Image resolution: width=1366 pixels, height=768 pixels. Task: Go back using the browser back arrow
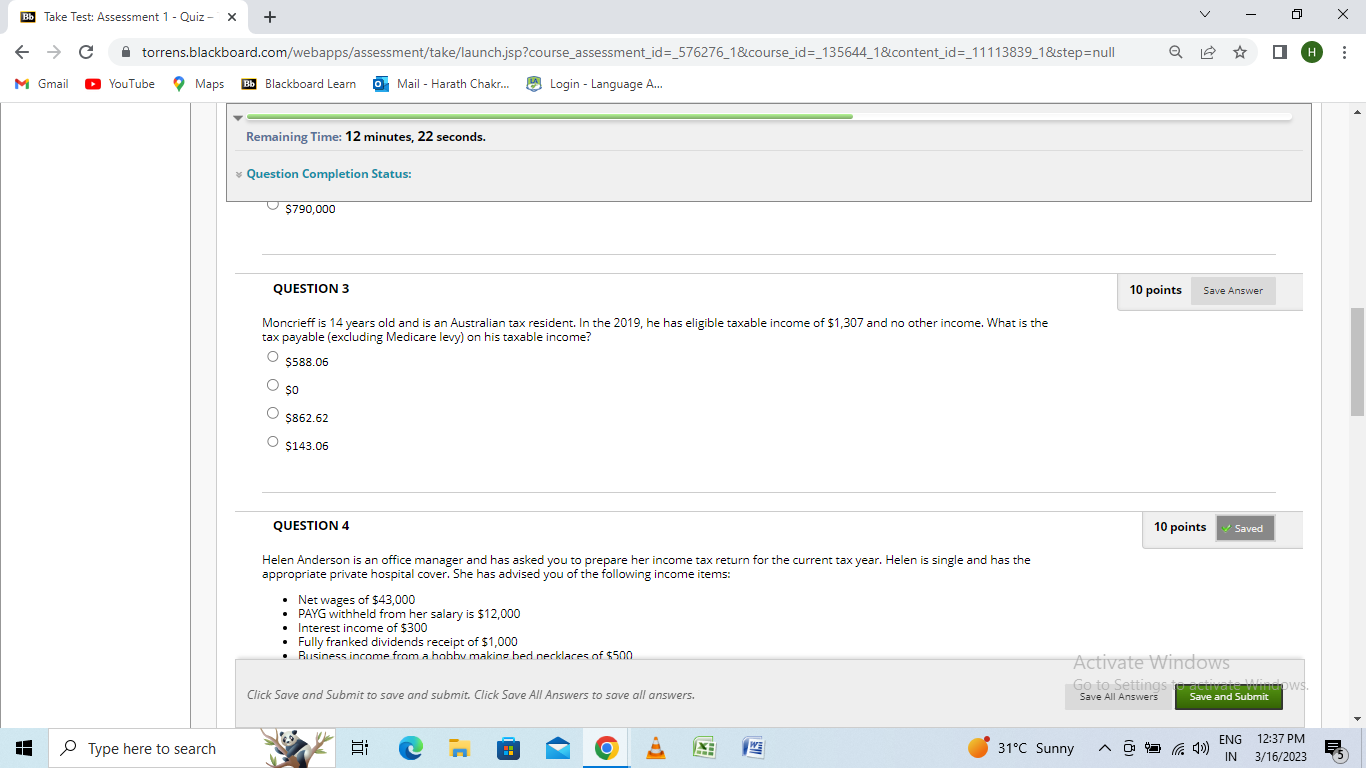coord(22,52)
